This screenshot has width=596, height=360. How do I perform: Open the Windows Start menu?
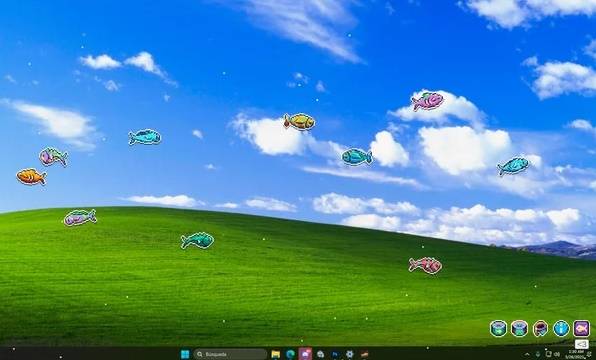(x=185, y=354)
